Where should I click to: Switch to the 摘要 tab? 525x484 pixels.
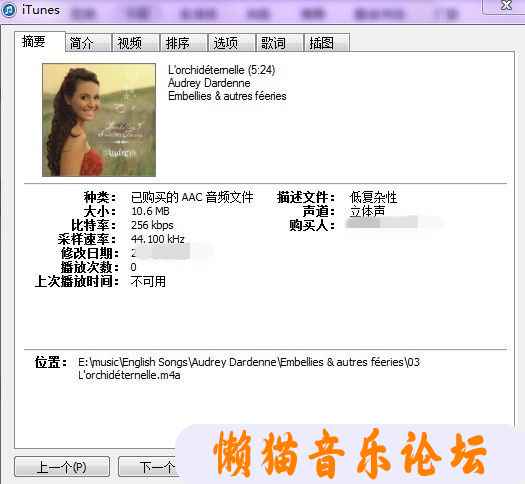40,42
